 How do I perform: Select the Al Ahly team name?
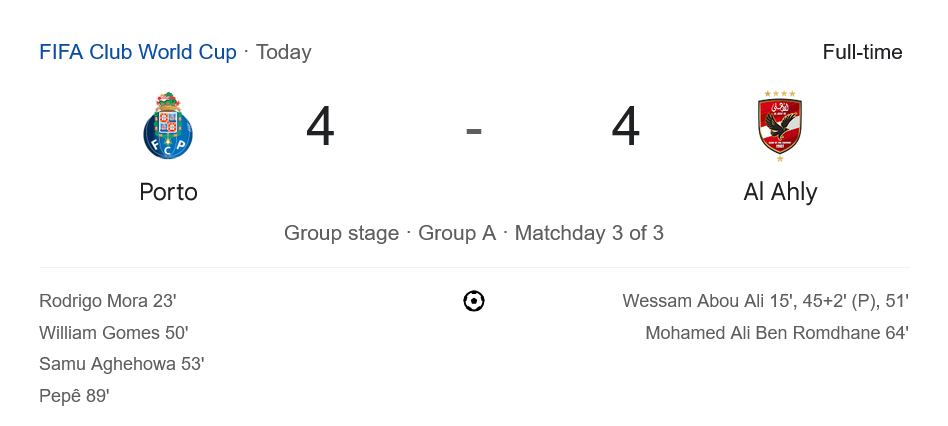[x=780, y=192]
